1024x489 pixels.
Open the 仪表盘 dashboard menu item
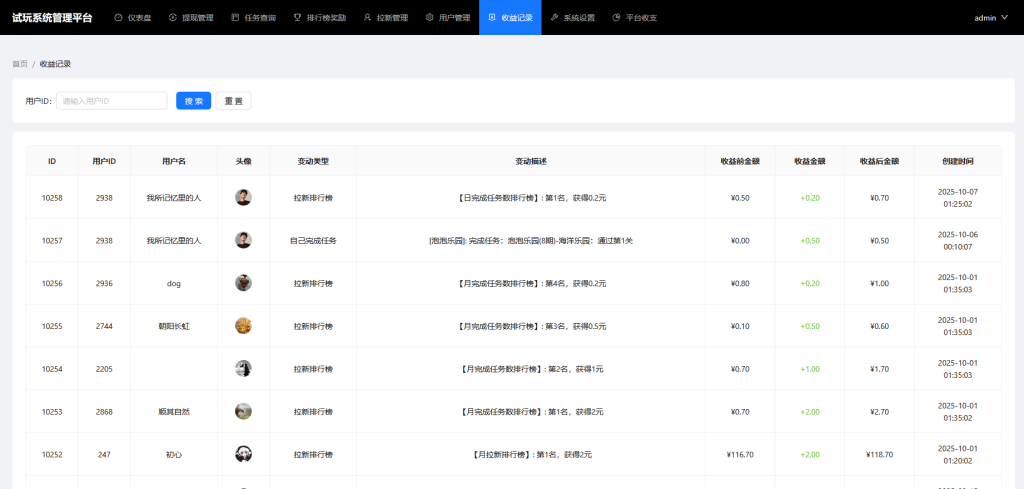[132, 18]
